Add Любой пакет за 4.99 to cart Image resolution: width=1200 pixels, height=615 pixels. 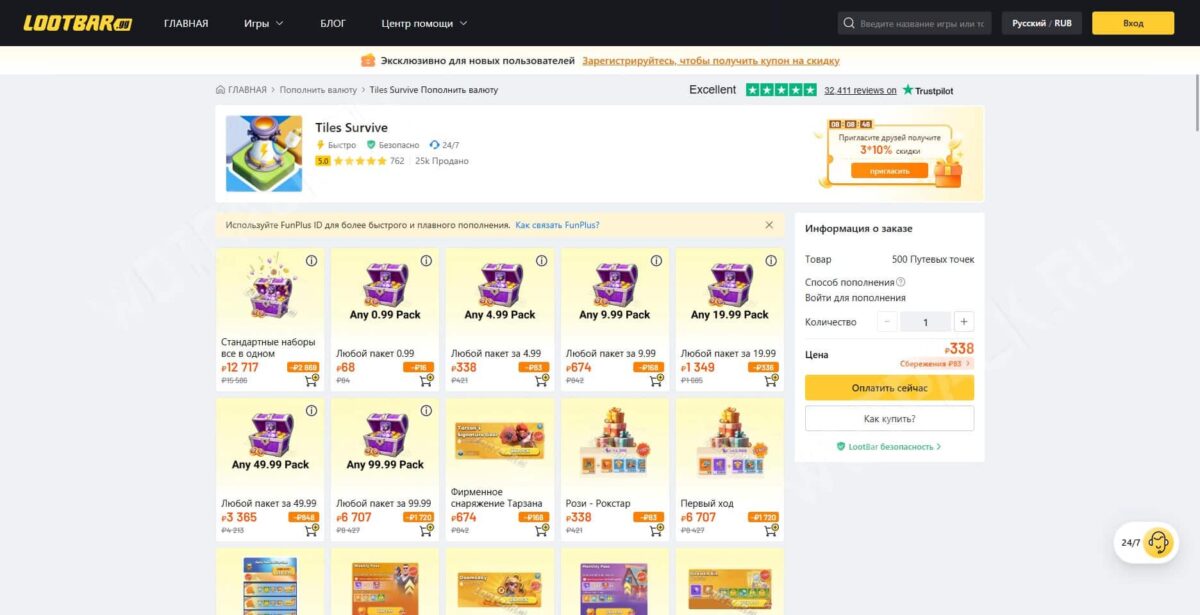tap(541, 380)
